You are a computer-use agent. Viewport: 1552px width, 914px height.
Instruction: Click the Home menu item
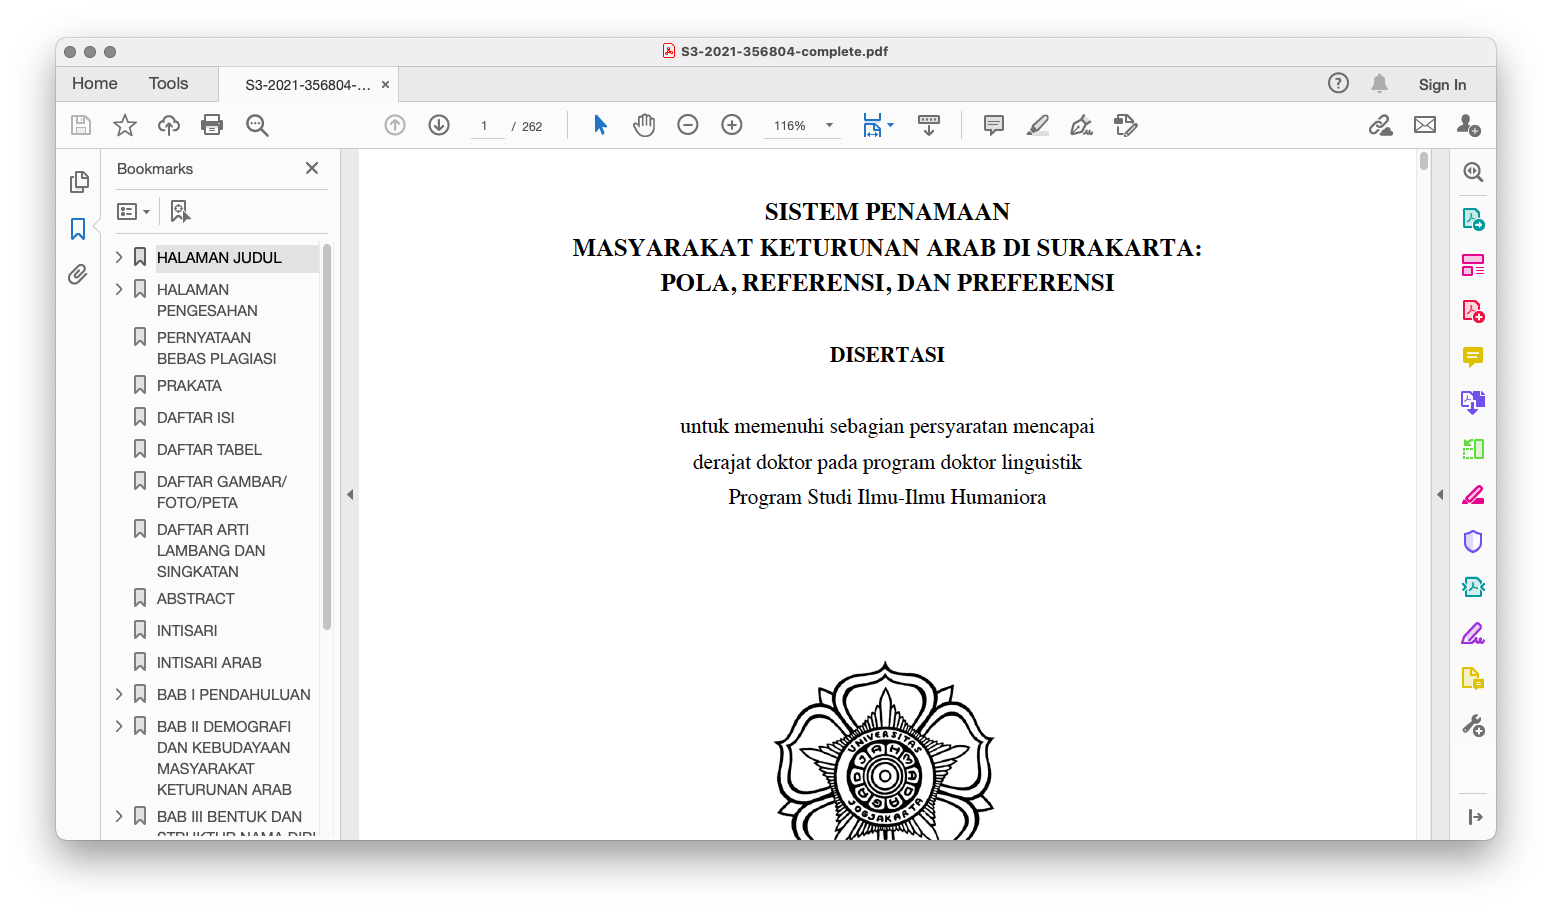94,83
